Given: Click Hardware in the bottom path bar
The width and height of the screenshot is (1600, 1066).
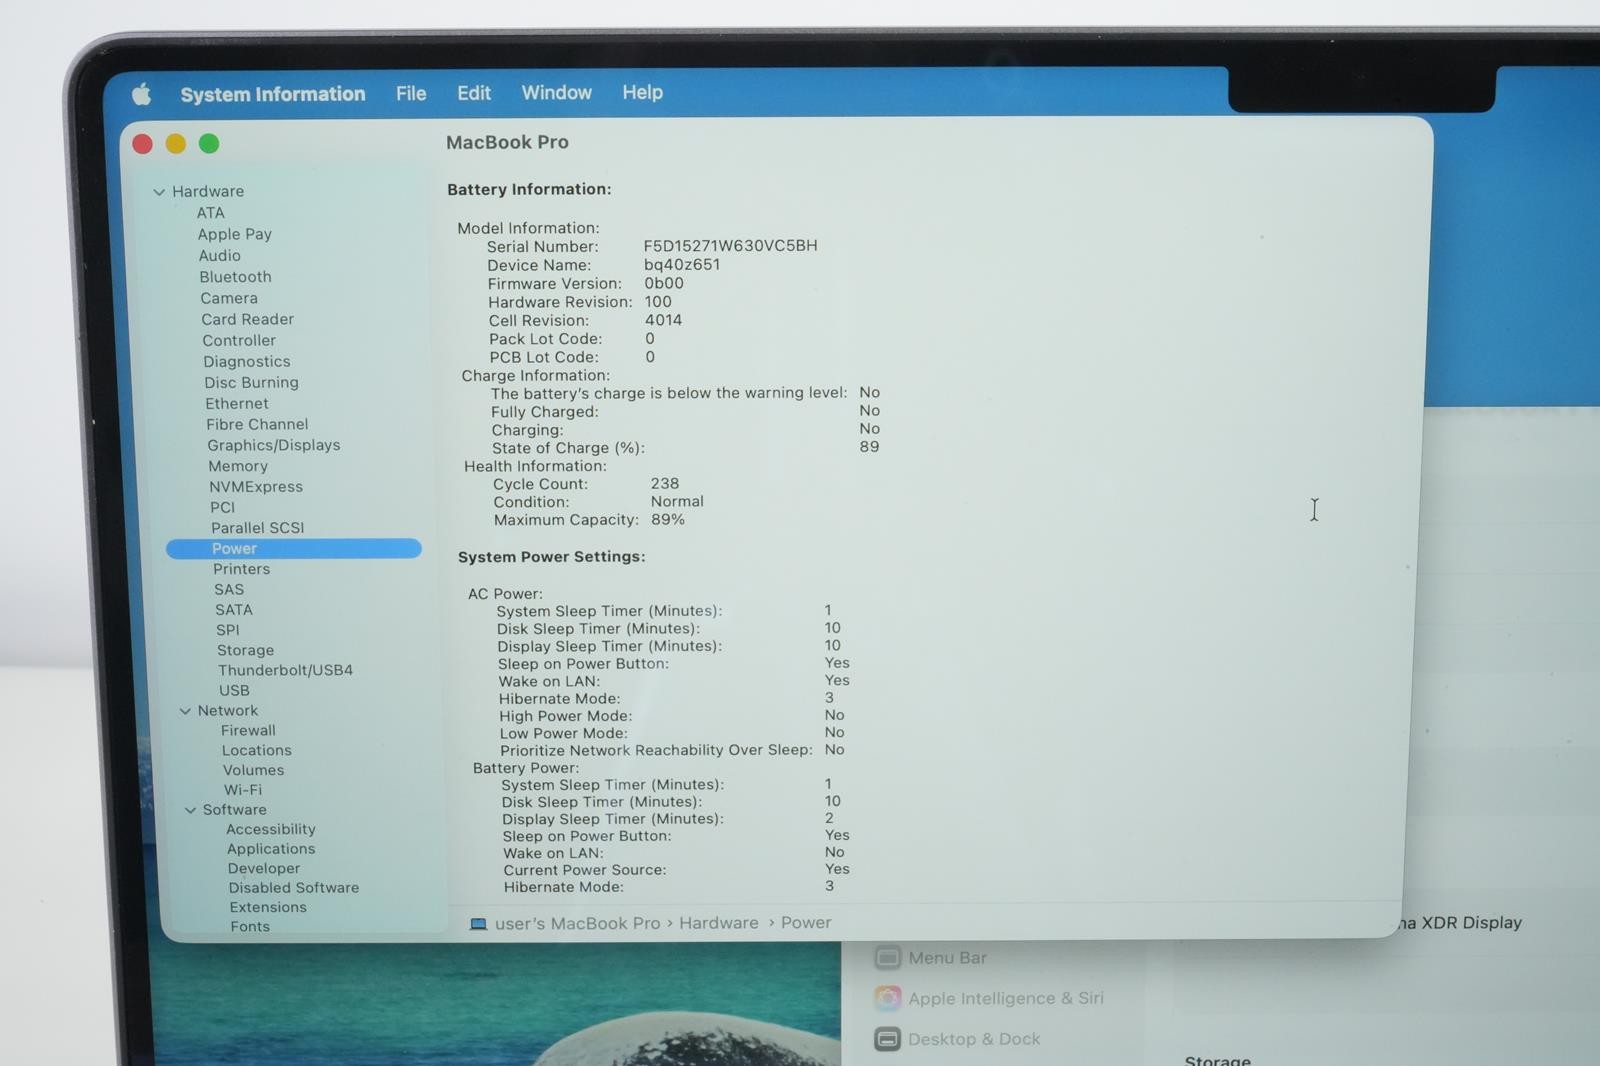Looking at the screenshot, I should 719,923.
